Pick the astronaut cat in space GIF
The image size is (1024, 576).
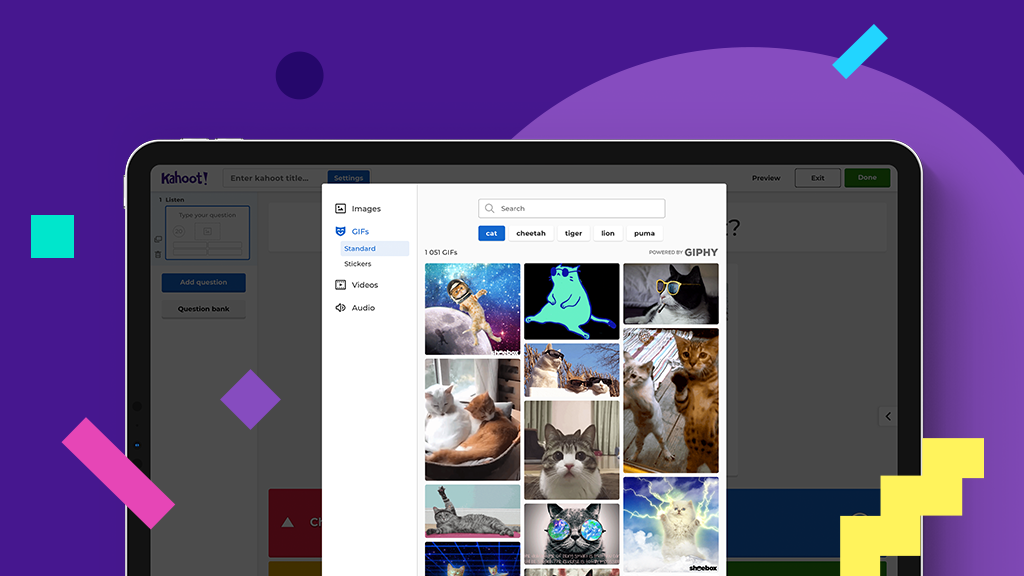[472, 309]
